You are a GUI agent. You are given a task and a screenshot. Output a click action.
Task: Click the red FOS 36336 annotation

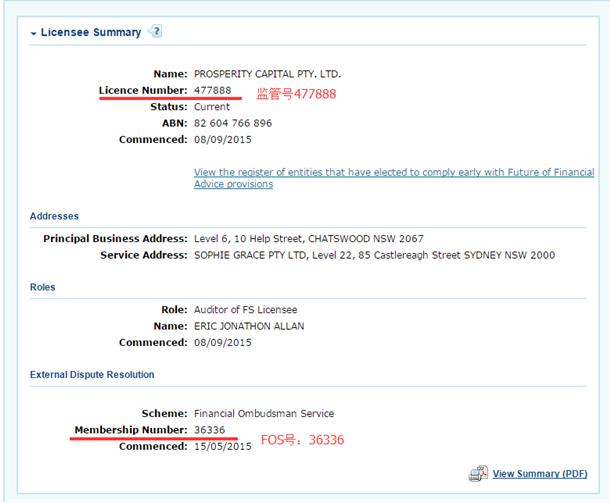click(302, 440)
